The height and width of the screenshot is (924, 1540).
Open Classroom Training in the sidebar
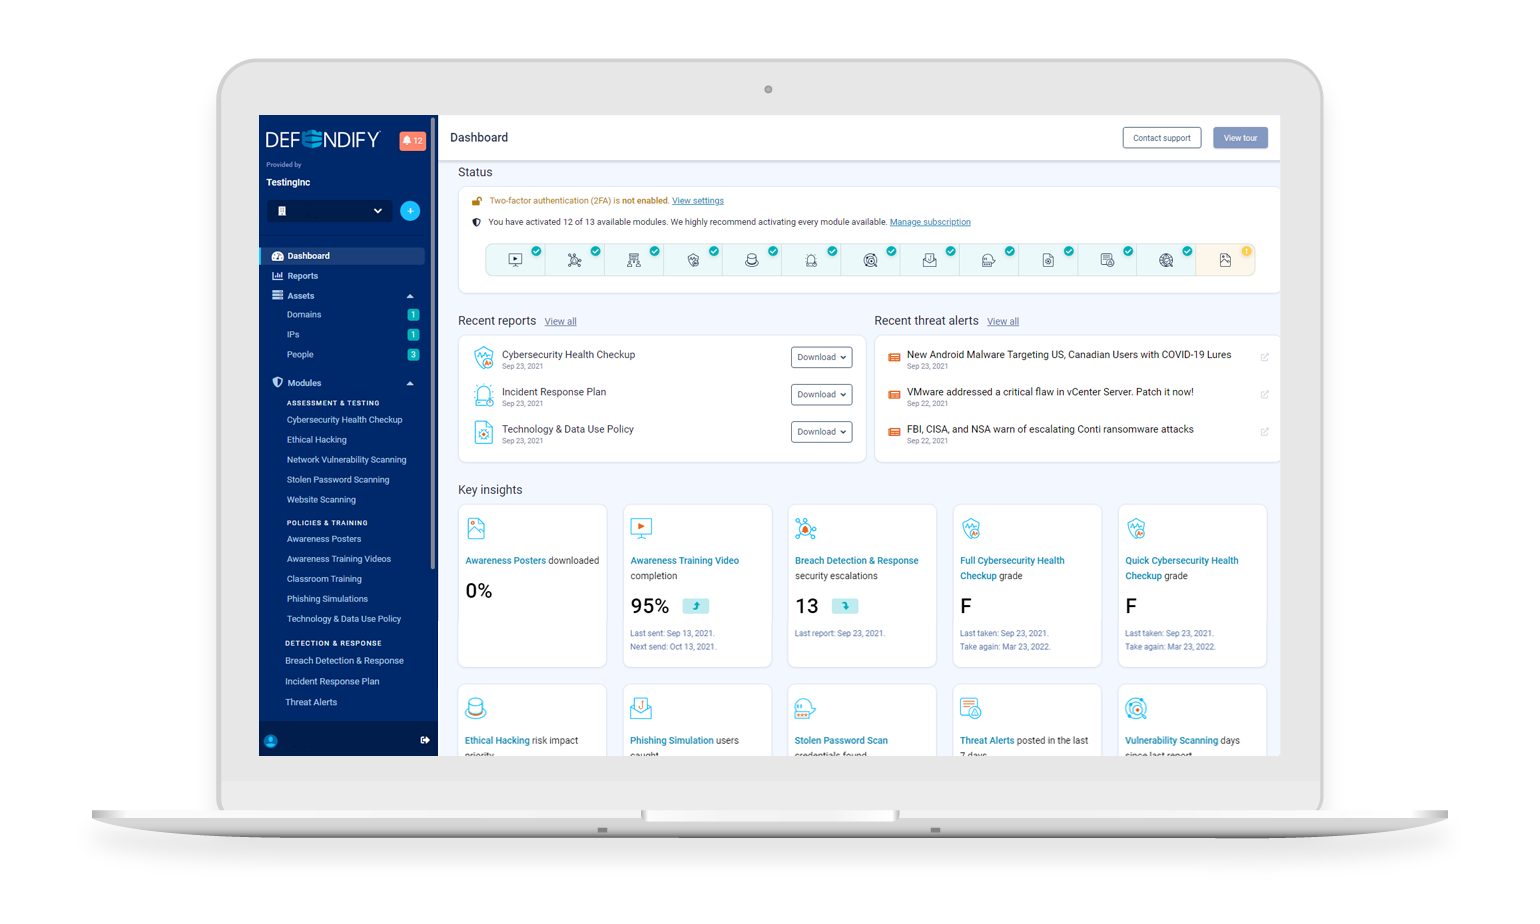point(324,579)
